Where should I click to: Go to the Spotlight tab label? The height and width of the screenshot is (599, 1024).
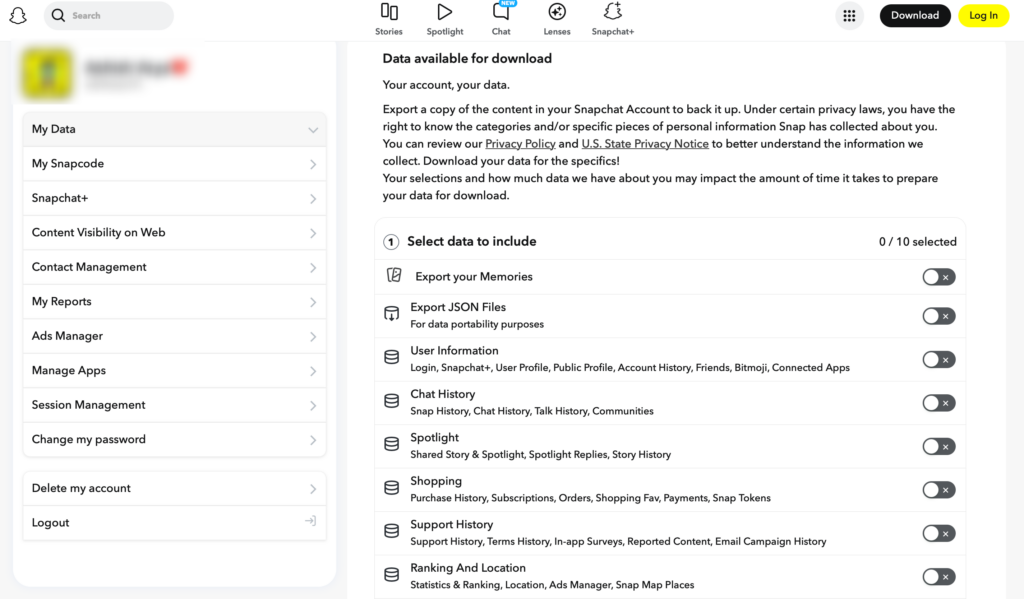click(445, 31)
